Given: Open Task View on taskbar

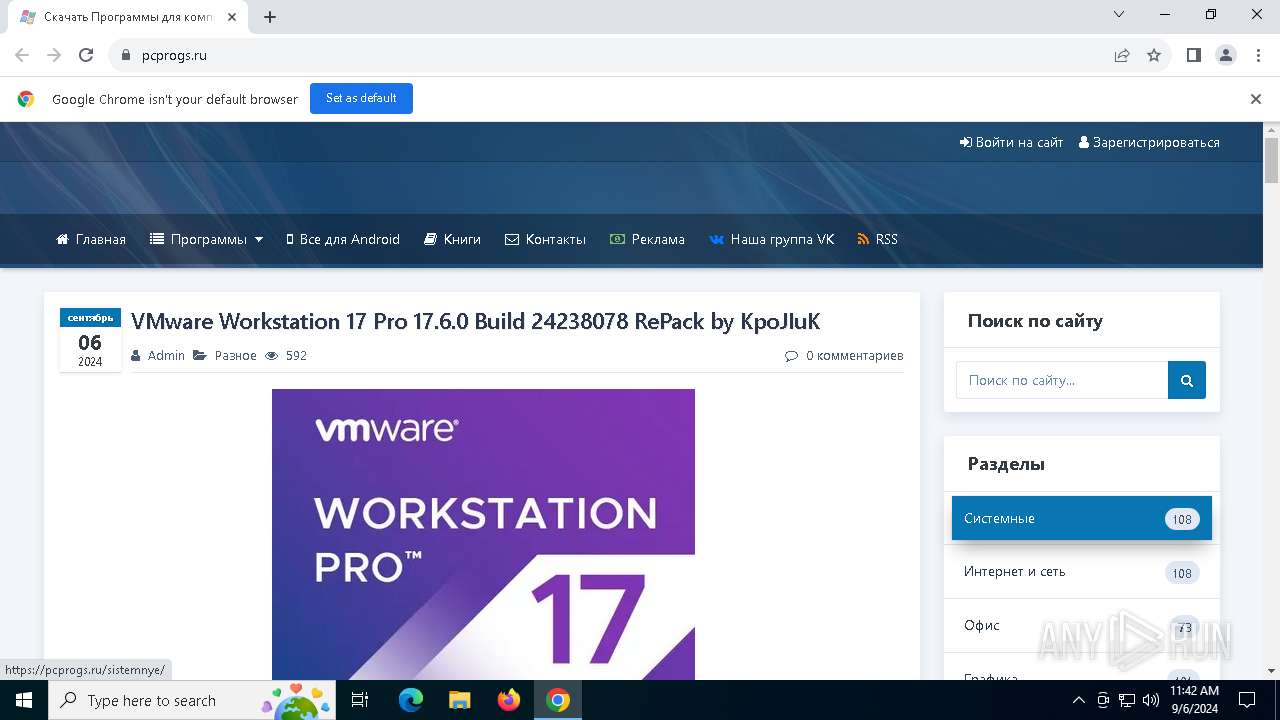Looking at the screenshot, I should coord(360,700).
